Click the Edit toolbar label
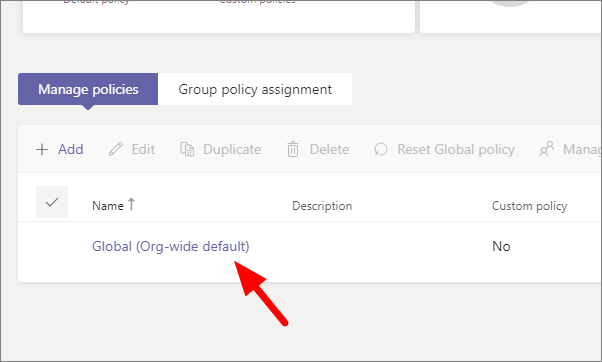 [143, 149]
